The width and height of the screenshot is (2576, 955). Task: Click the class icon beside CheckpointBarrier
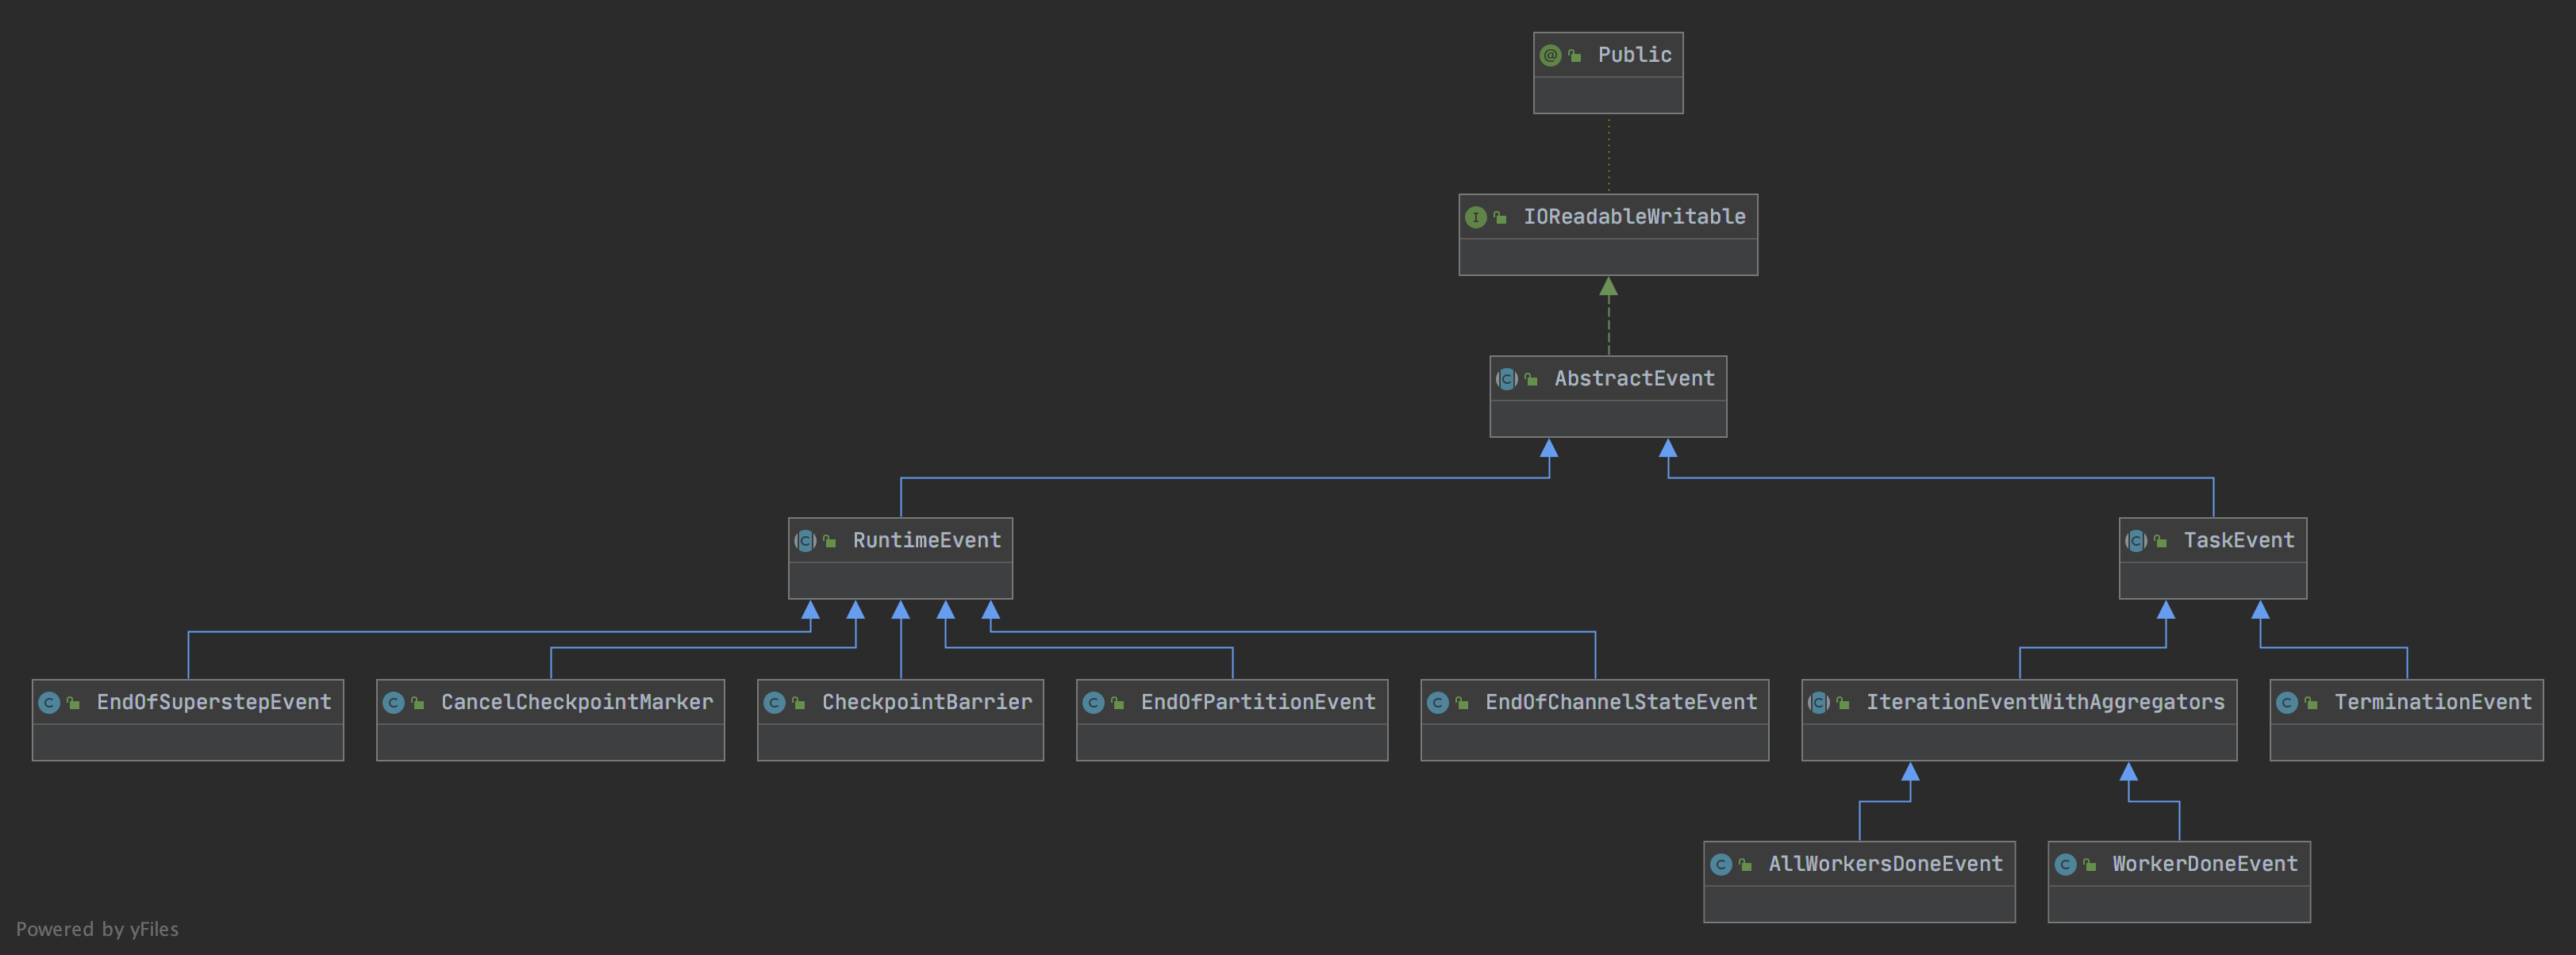click(774, 703)
